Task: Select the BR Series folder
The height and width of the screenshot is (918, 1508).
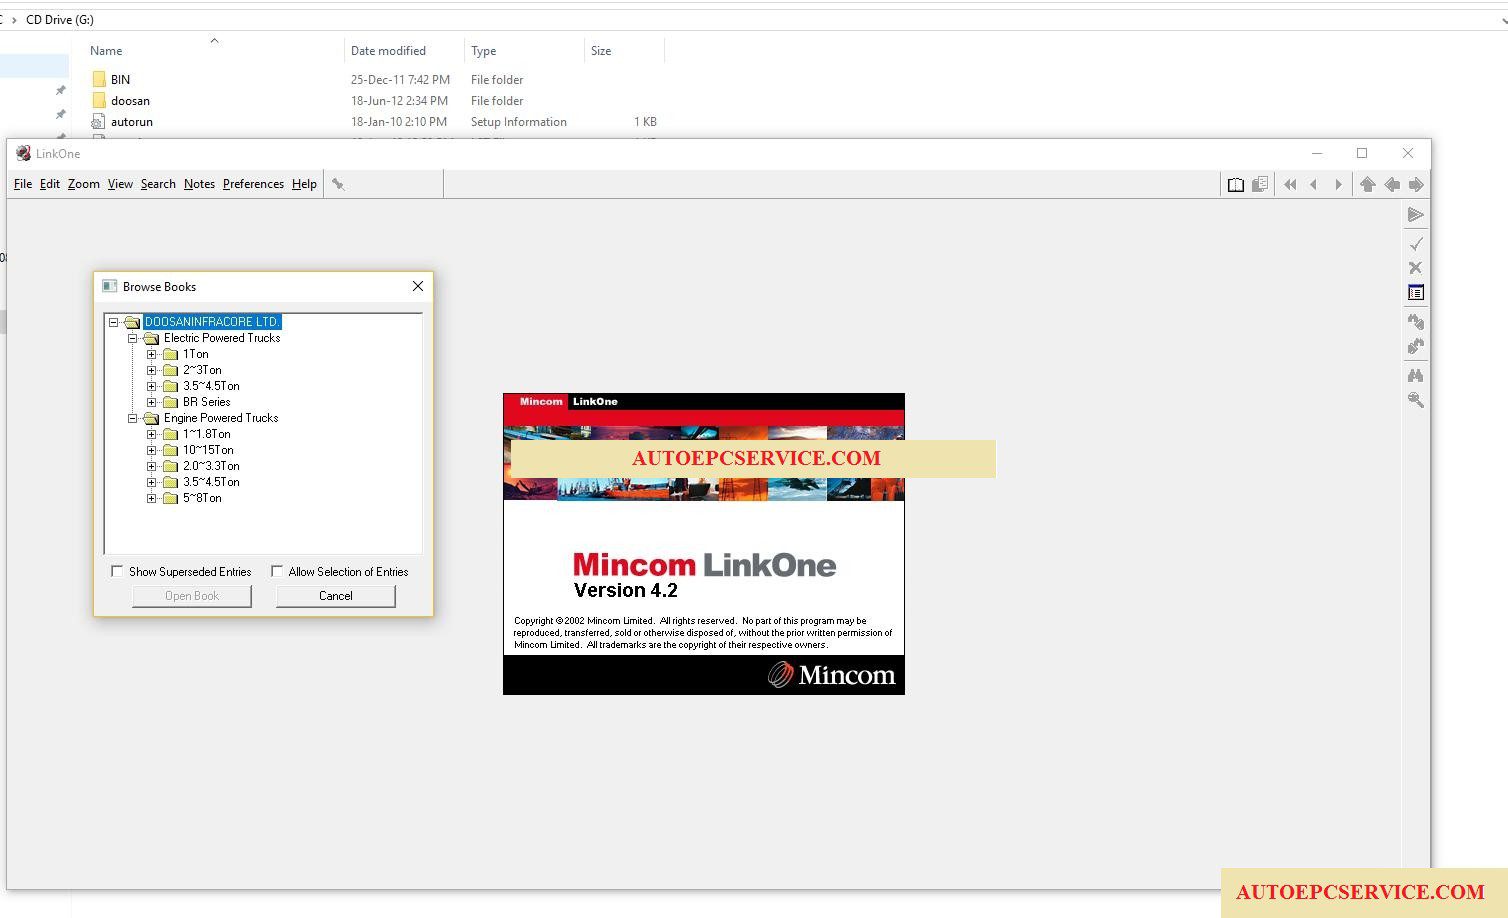Action: (206, 402)
